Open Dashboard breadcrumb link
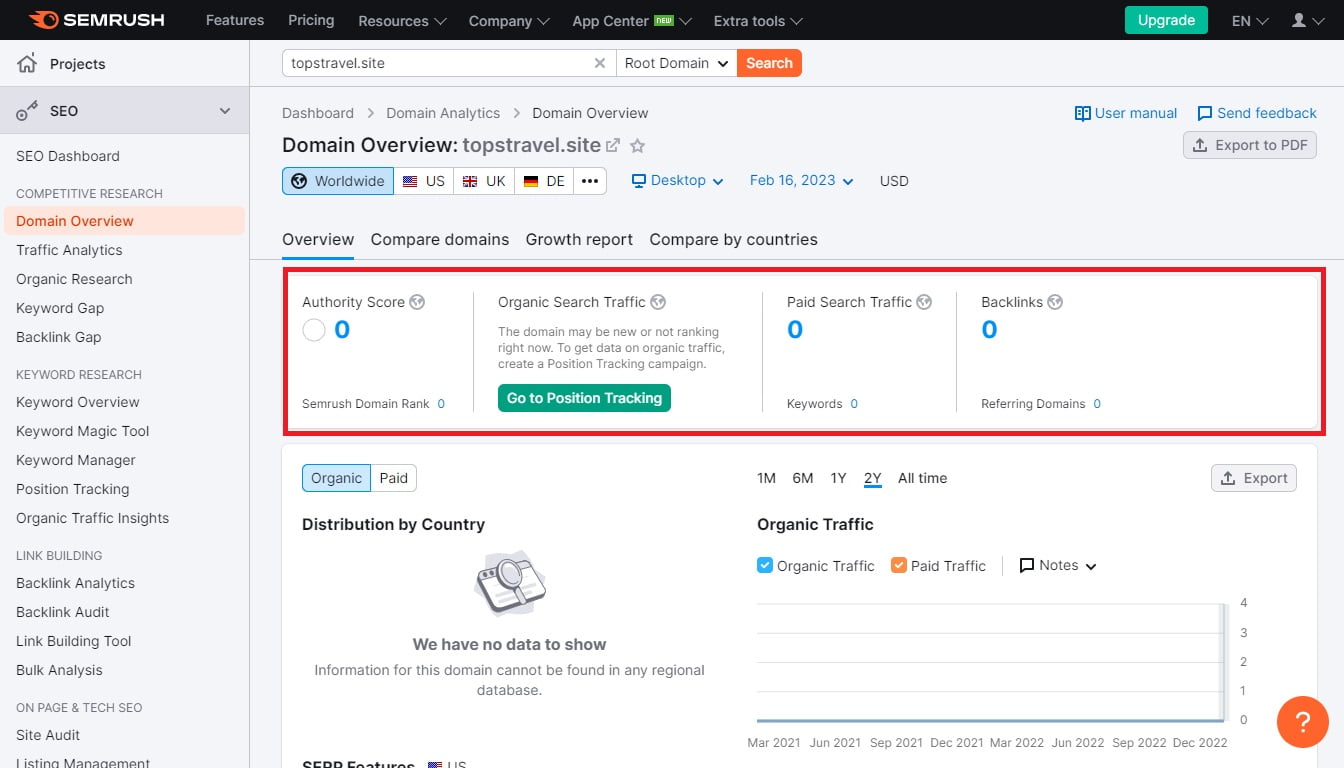 coord(318,113)
